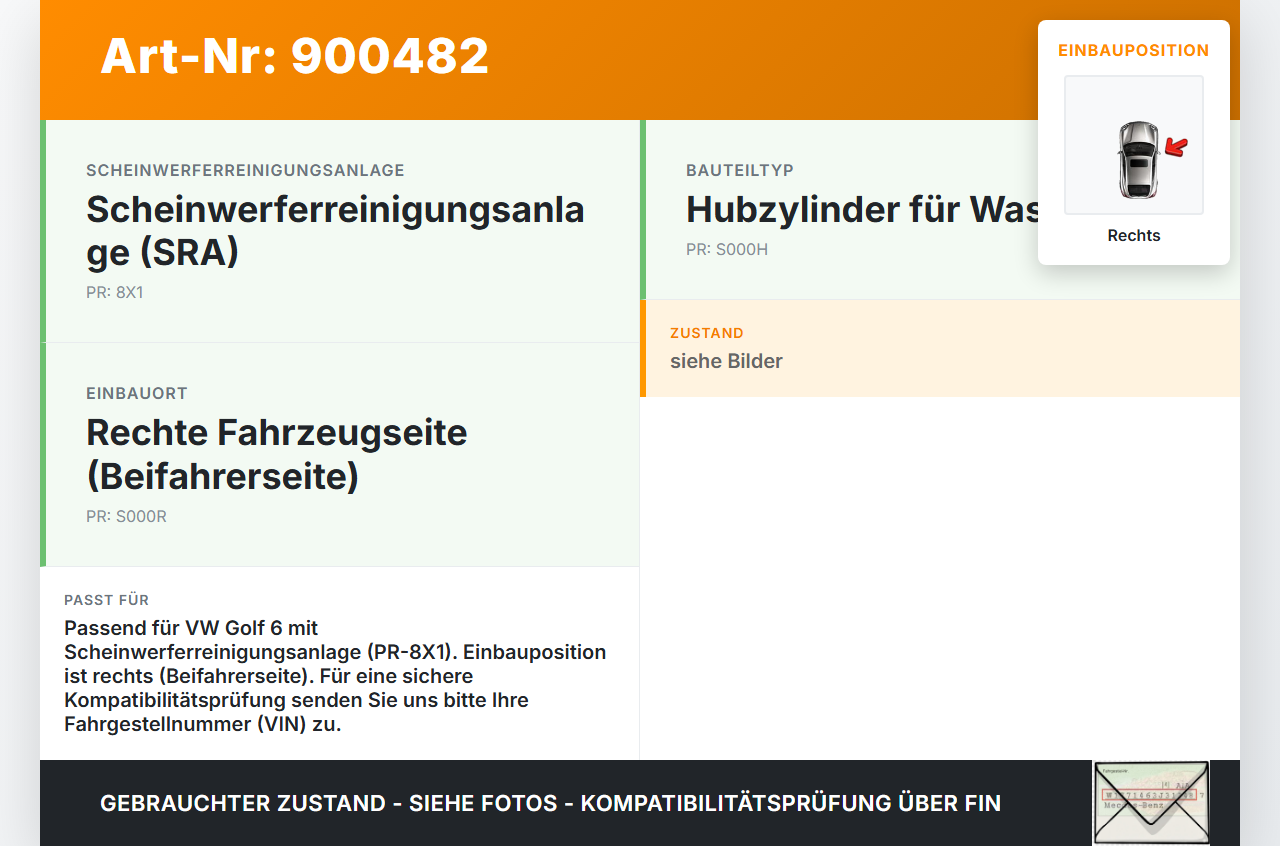Click the 'GEBRAUCHTER ZUSTAND - SIEHE FOTOS' footer text
This screenshot has height=846, width=1280.
(550, 803)
